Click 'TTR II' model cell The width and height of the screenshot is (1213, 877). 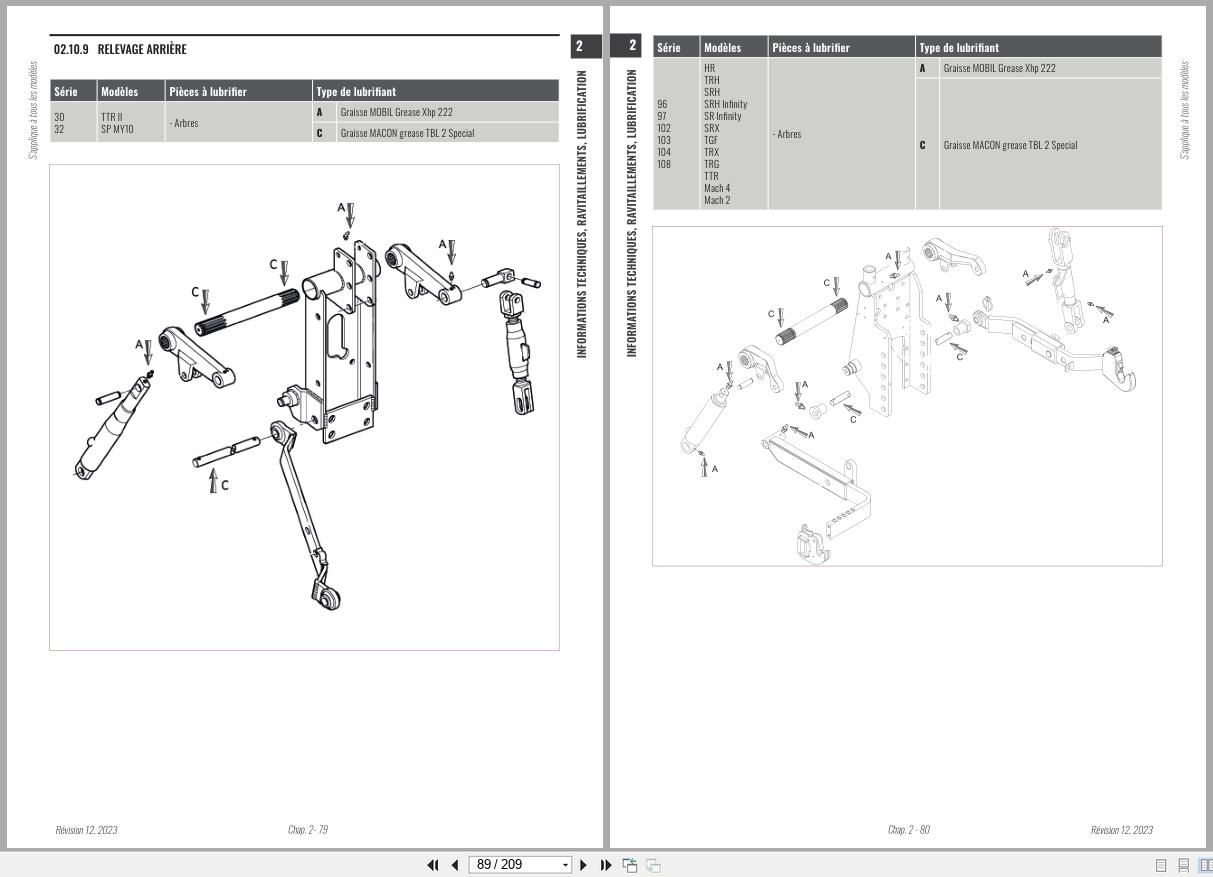[111, 117]
